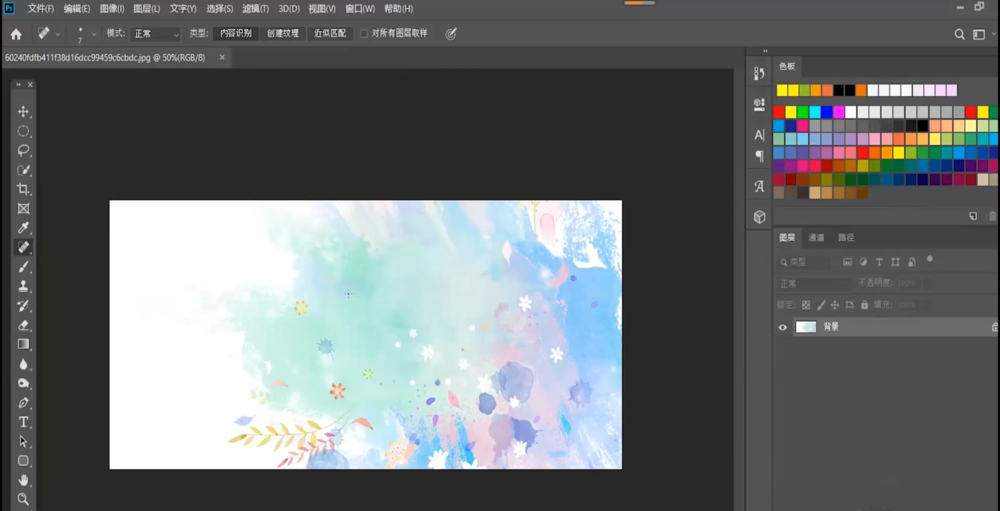The image size is (1000, 511).
Task: Select the Zoom tool
Action: pyautogui.click(x=24, y=499)
